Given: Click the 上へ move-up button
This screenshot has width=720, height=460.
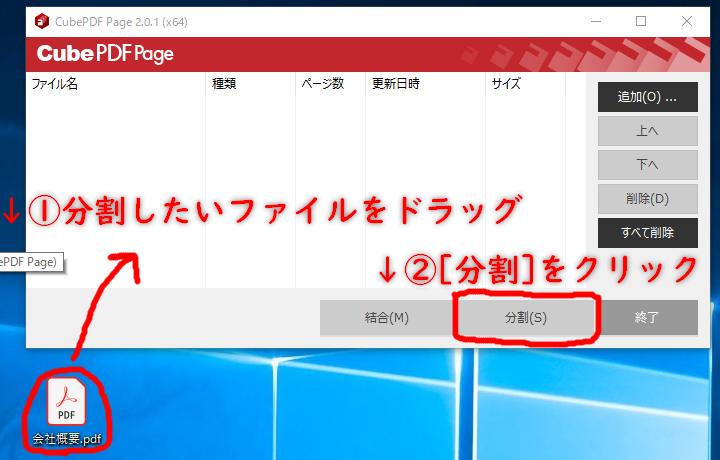Looking at the screenshot, I should pyautogui.click(x=647, y=131).
